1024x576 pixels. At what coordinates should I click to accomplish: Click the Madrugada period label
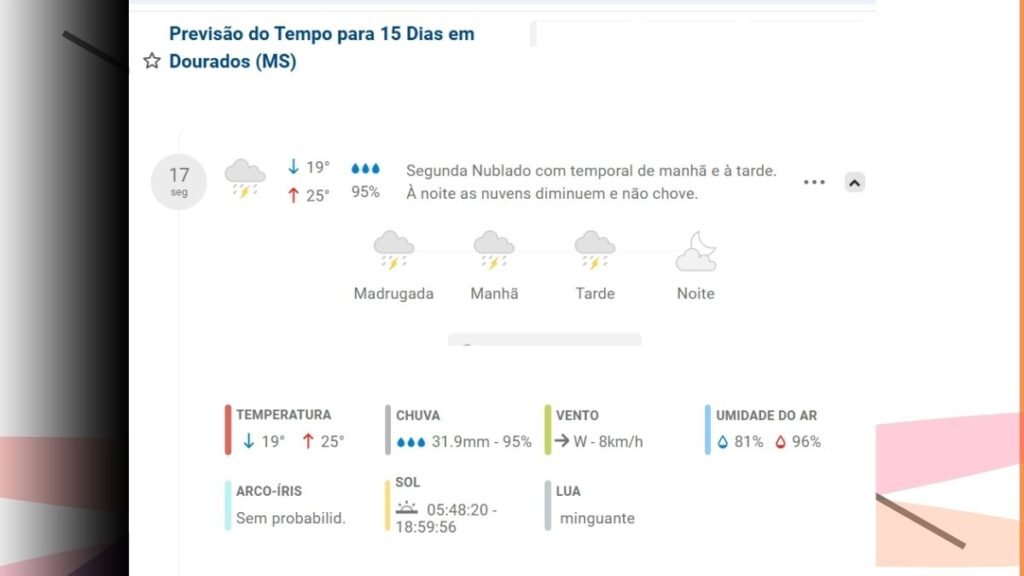coord(394,294)
